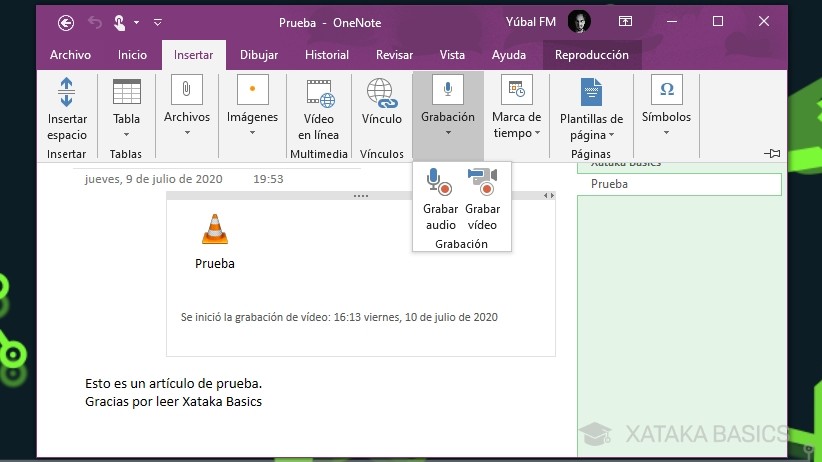The image size is (822, 462).
Task: Start Grabar vídeo recording
Action: click(x=482, y=199)
